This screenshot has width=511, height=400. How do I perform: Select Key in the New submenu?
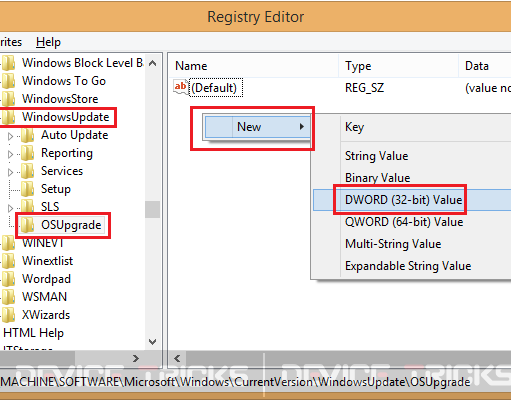pyautogui.click(x=354, y=127)
